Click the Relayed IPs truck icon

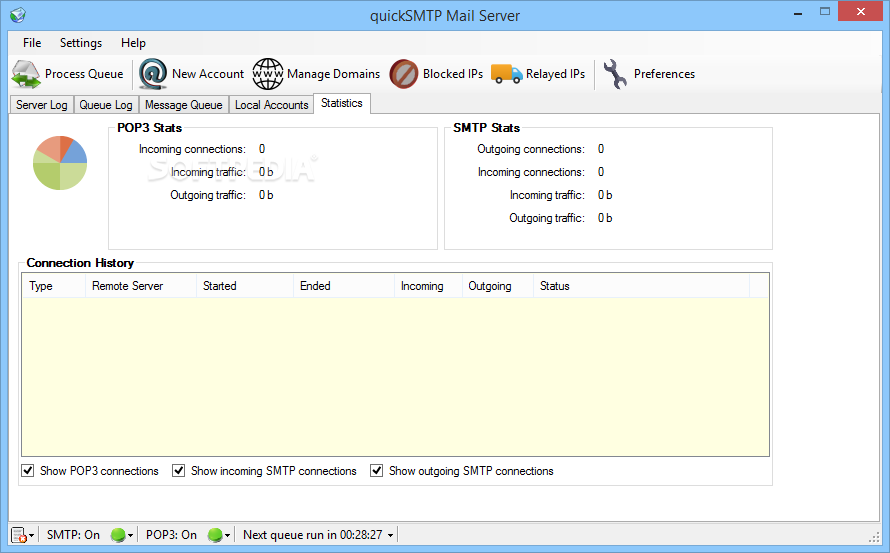(506, 74)
